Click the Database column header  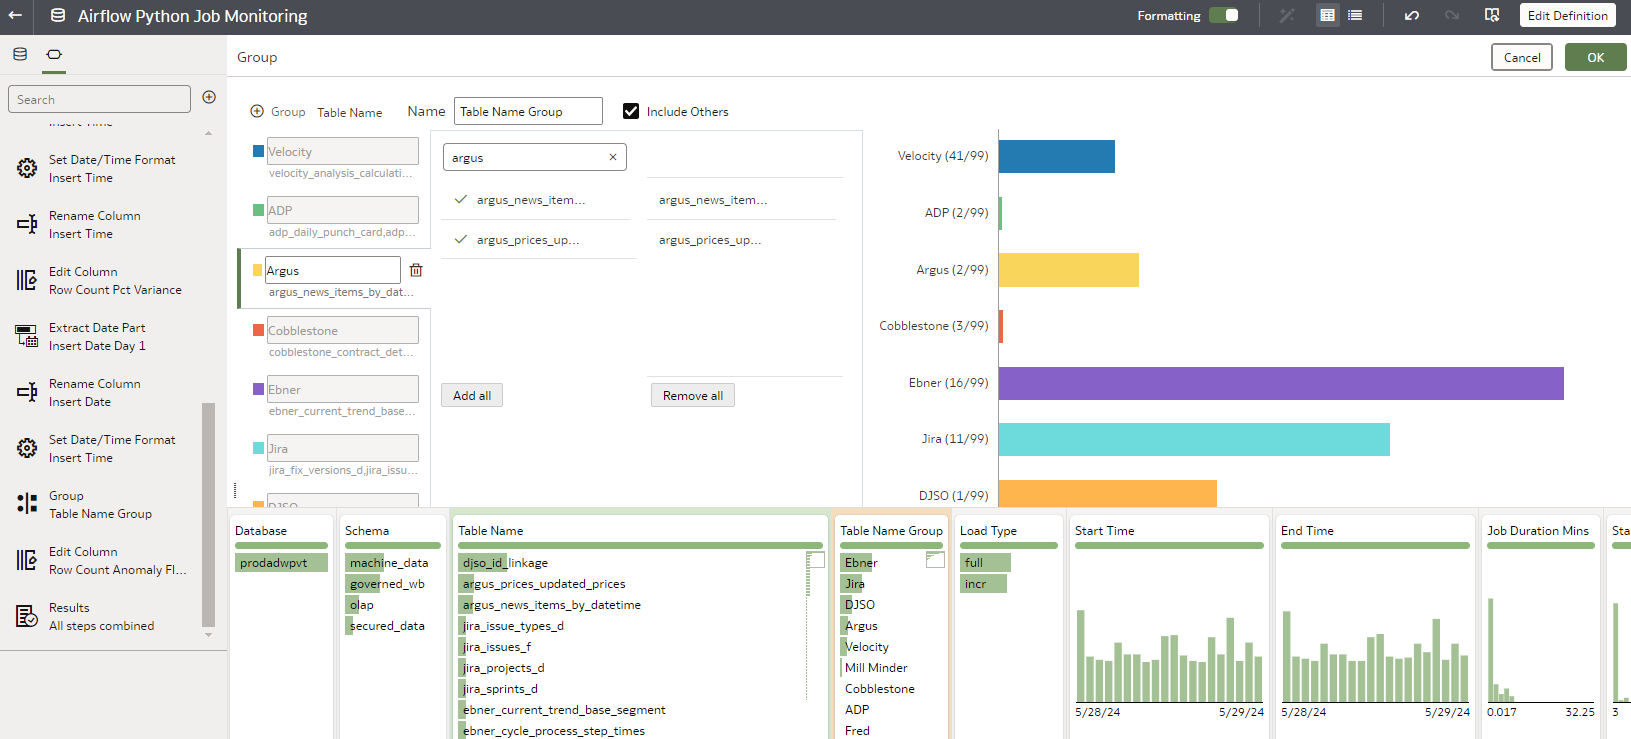(x=261, y=531)
